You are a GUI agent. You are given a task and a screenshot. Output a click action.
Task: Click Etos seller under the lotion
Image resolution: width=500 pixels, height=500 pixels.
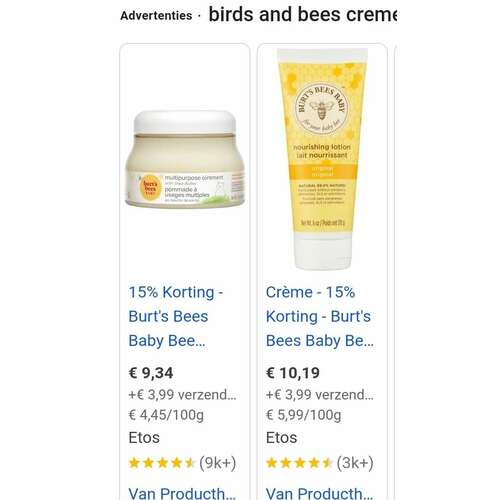click(x=281, y=438)
